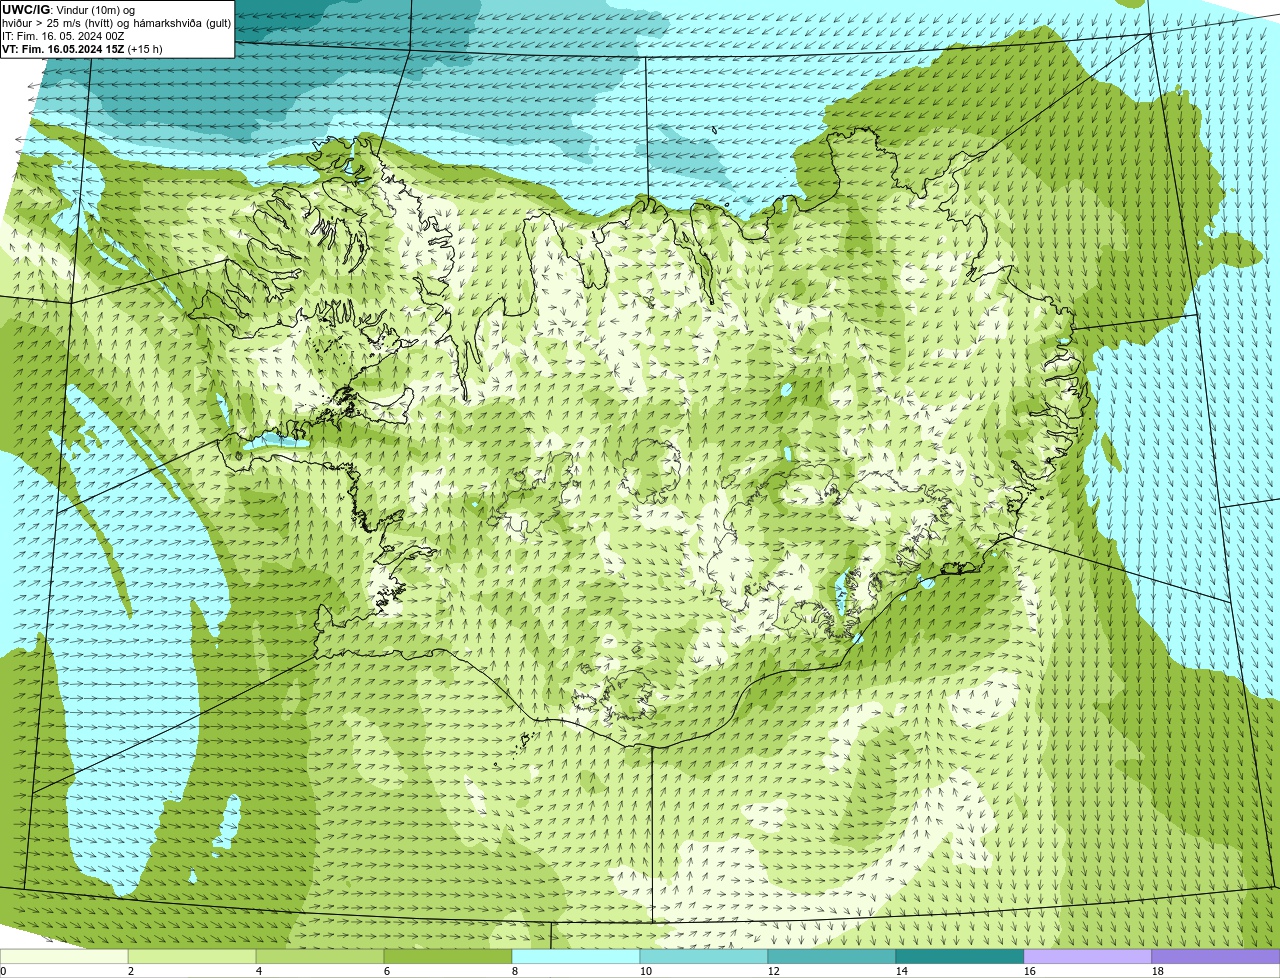The image size is (1280, 978).
Task: Click the scale label "8"
Action: tap(515, 971)
